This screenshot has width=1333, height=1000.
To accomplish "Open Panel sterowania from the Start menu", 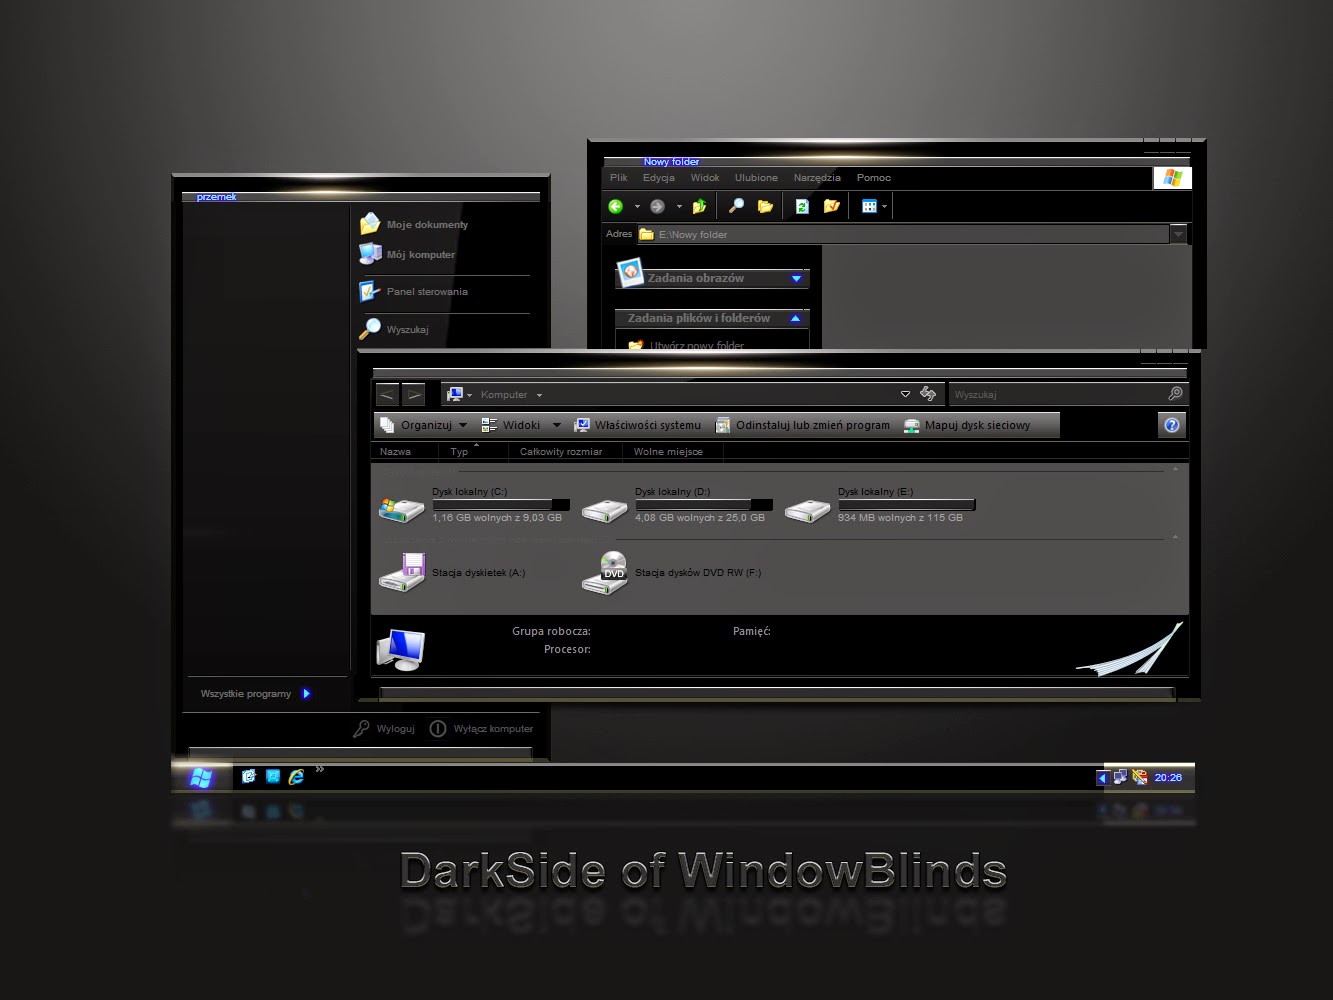I will coord(414,291).
